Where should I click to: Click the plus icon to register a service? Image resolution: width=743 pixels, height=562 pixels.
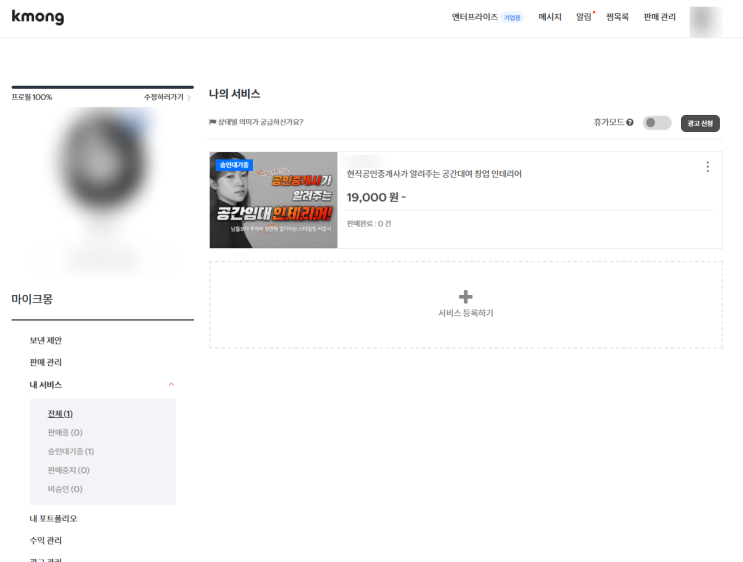(x=466, y=297)
